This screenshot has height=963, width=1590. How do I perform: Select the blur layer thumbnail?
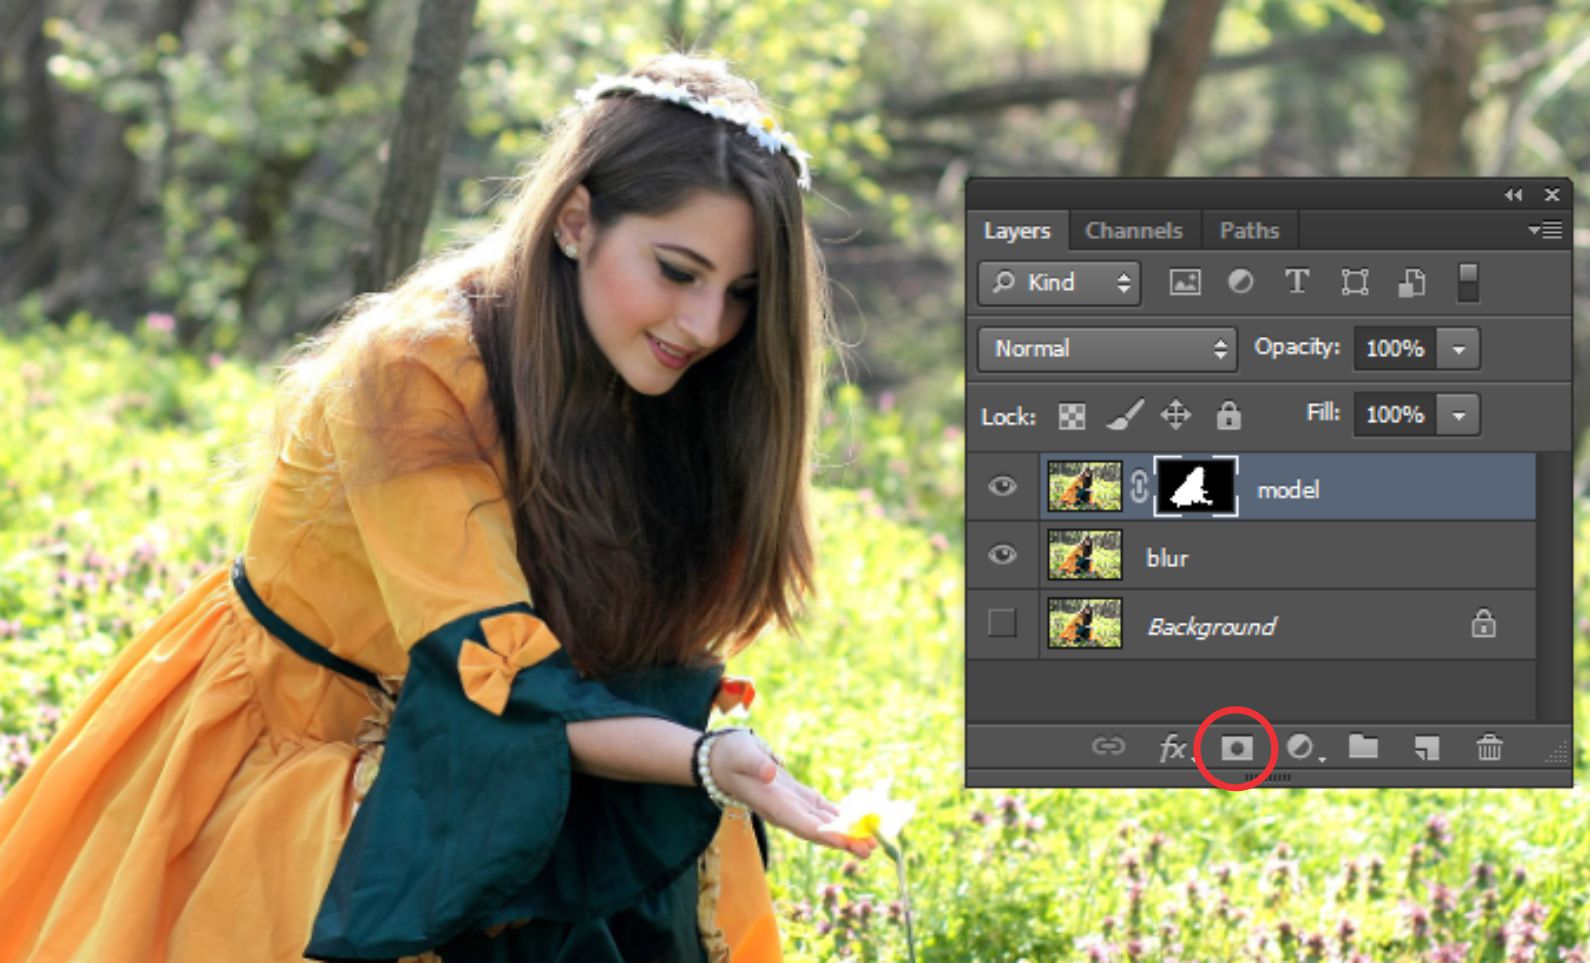[x=1085, y=555]
